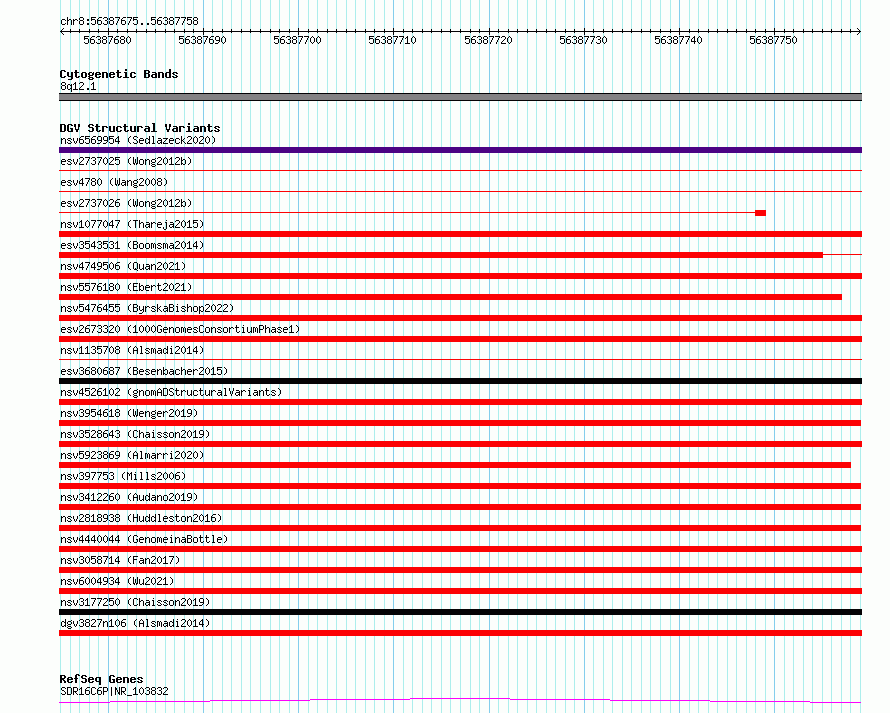The height and width of the screenshot is (713, 890).
Task: Open nsv397753 (Mills2006) variant label
Action: click(123, 476)
